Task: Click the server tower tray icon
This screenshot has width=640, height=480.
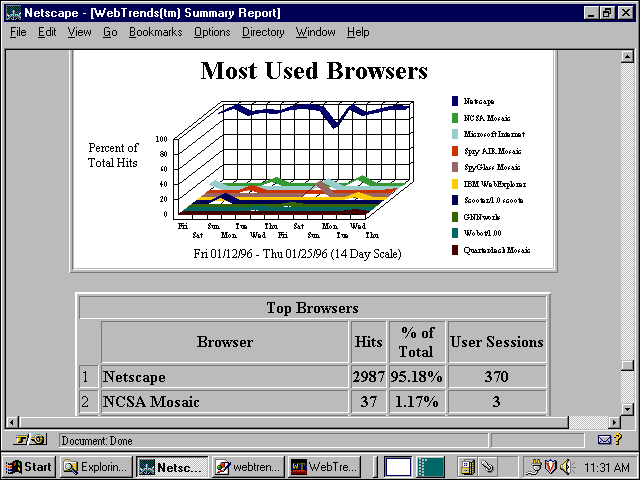Action: point(467,467)
